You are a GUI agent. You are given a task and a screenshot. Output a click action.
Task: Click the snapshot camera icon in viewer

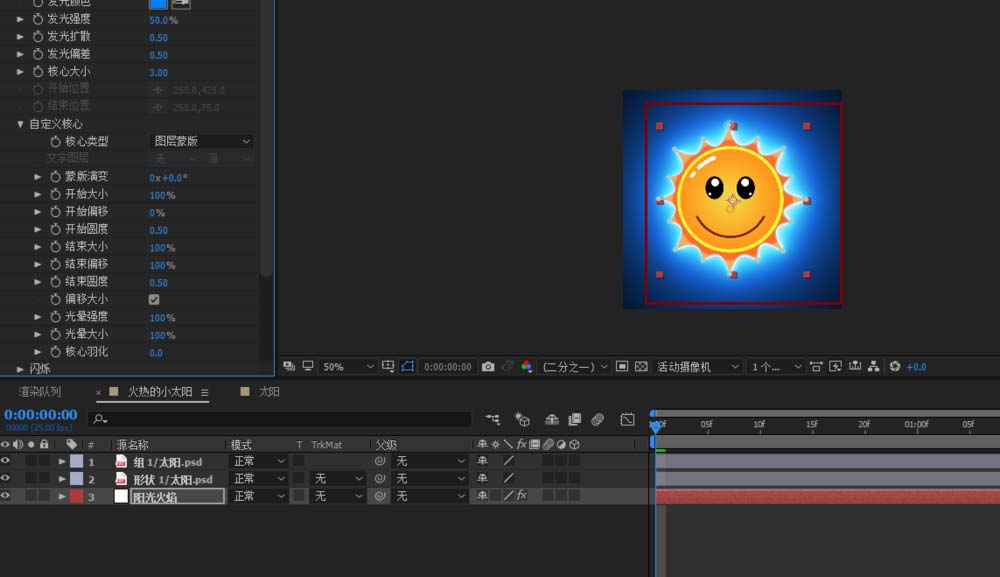point(488,367)
